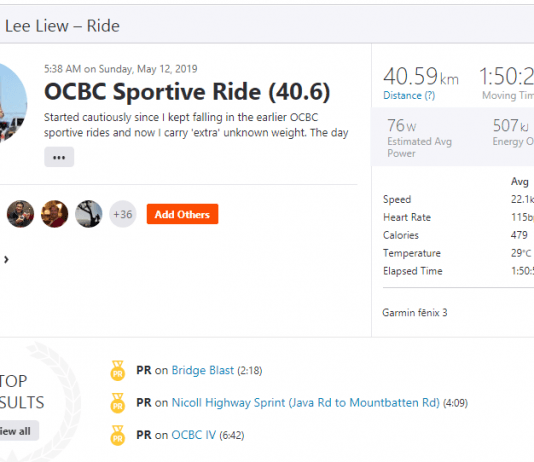The height and width of the screenshot is (462, 534).
Task: Click the PR medal icon beside Nicoll Highway Sprint
Action: tap(117, 403)
